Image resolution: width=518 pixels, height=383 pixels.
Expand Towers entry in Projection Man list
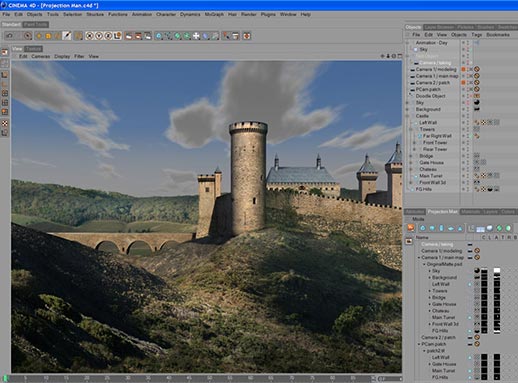click(429, 291)
